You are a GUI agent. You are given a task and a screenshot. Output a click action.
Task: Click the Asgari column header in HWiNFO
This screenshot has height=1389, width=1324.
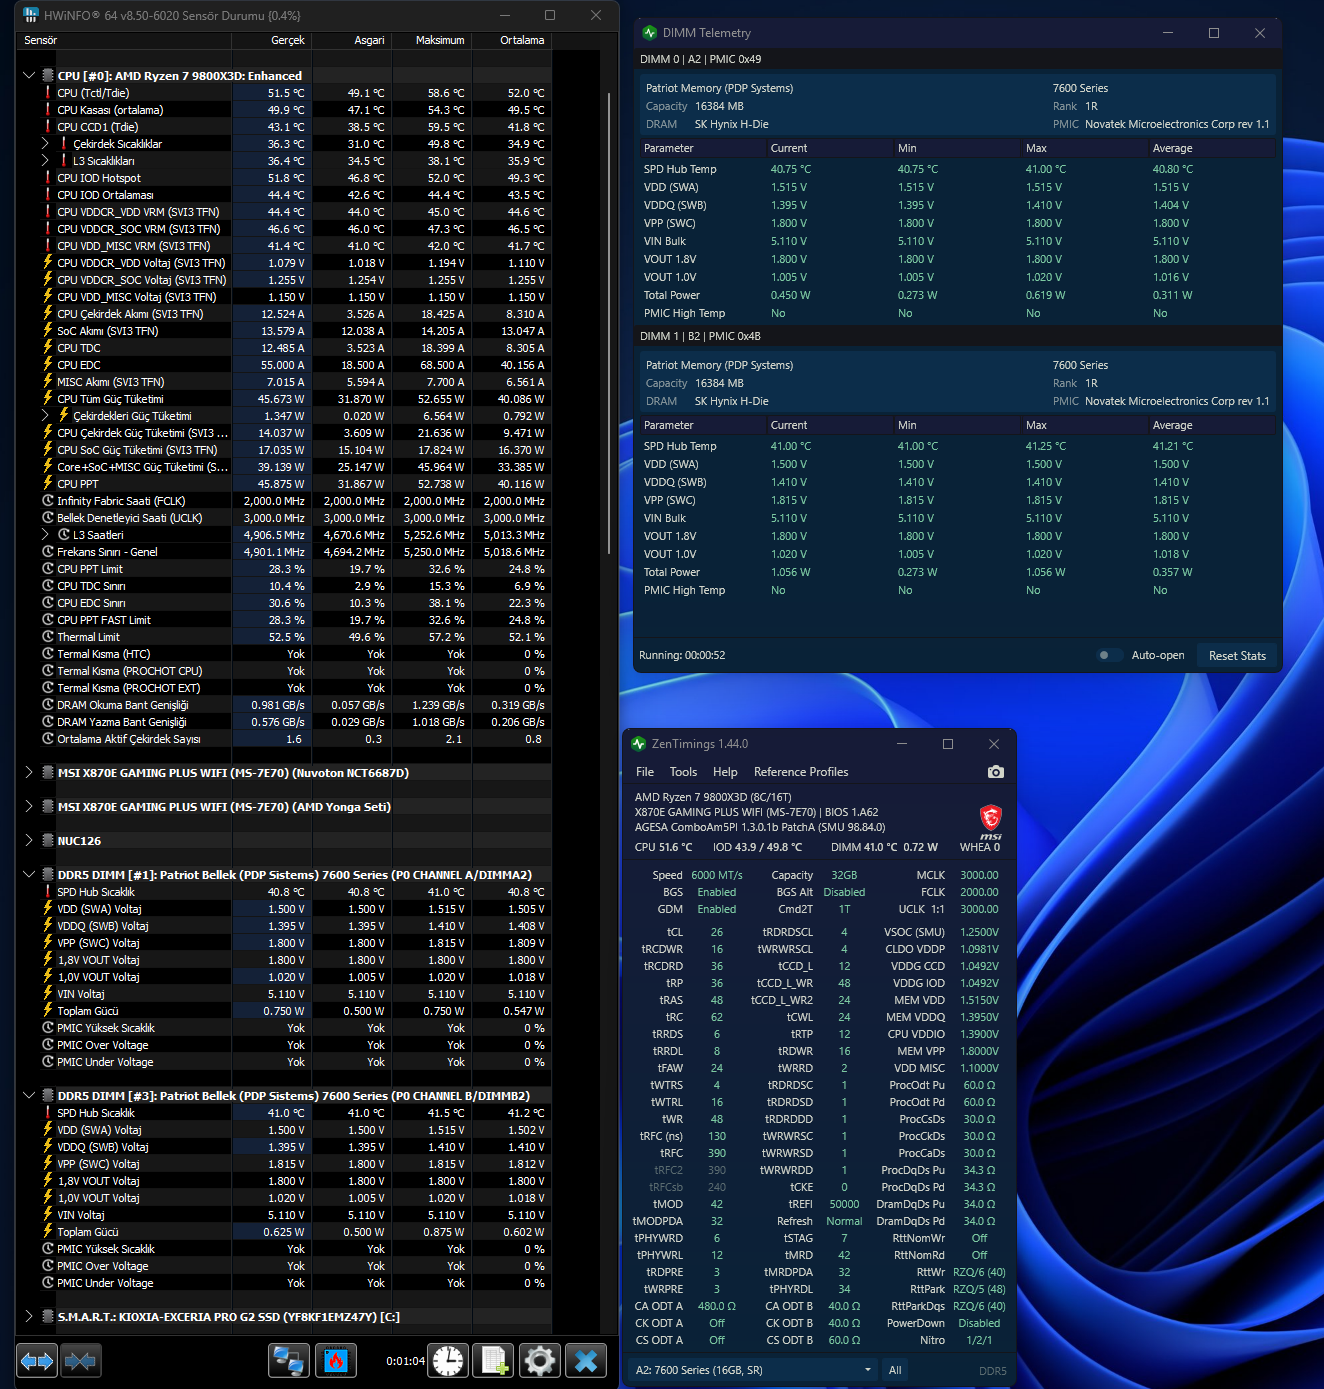351,41
